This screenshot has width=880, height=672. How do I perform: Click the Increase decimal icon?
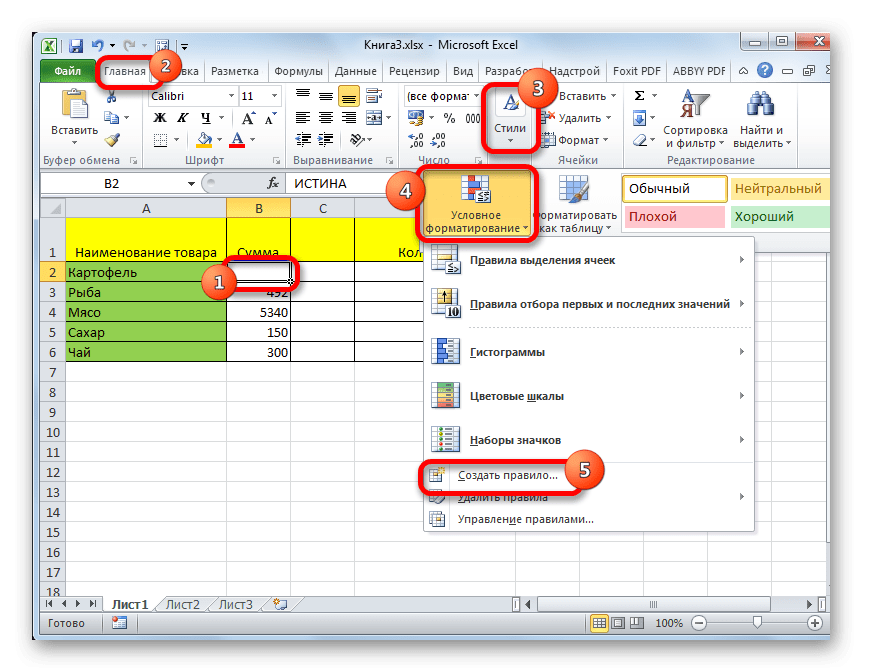click(416, 140)
